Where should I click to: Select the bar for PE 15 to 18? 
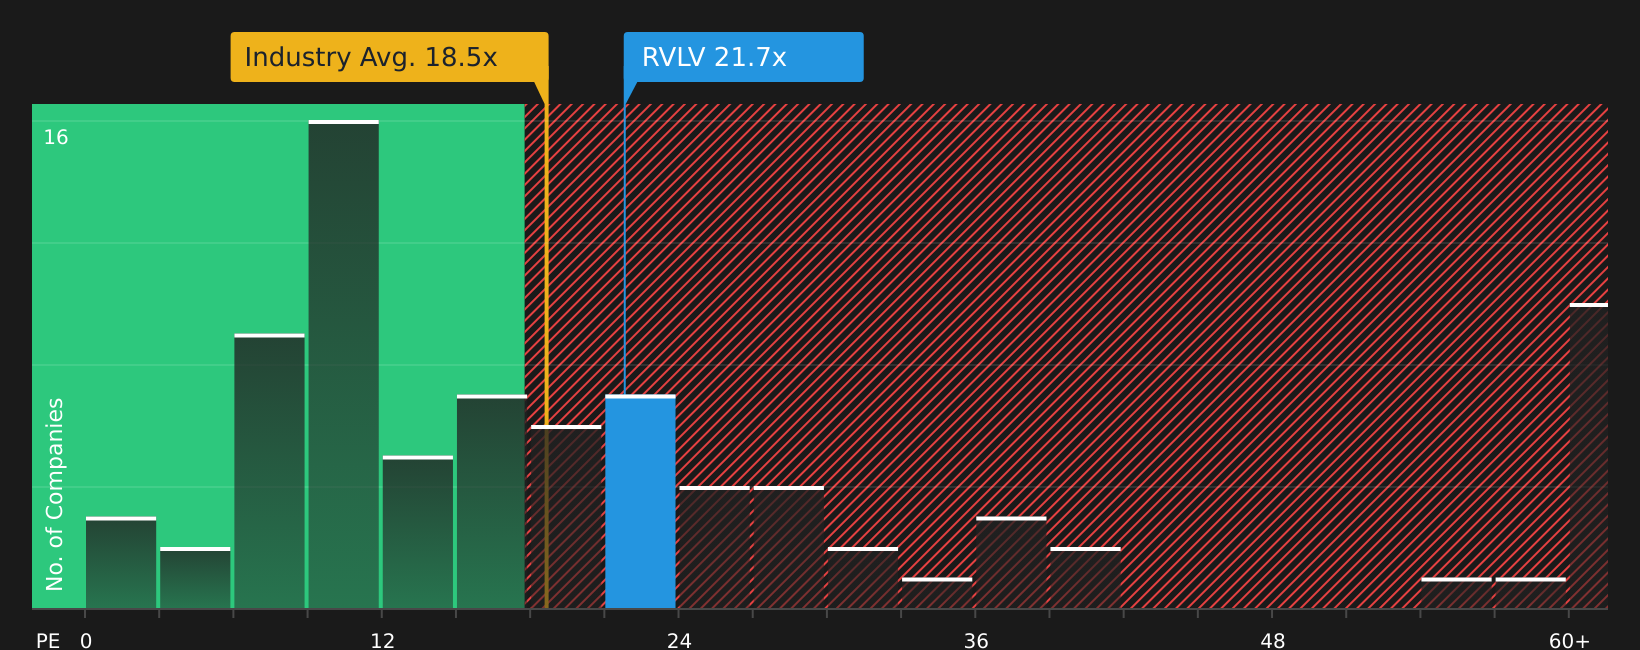click(492, 502)
